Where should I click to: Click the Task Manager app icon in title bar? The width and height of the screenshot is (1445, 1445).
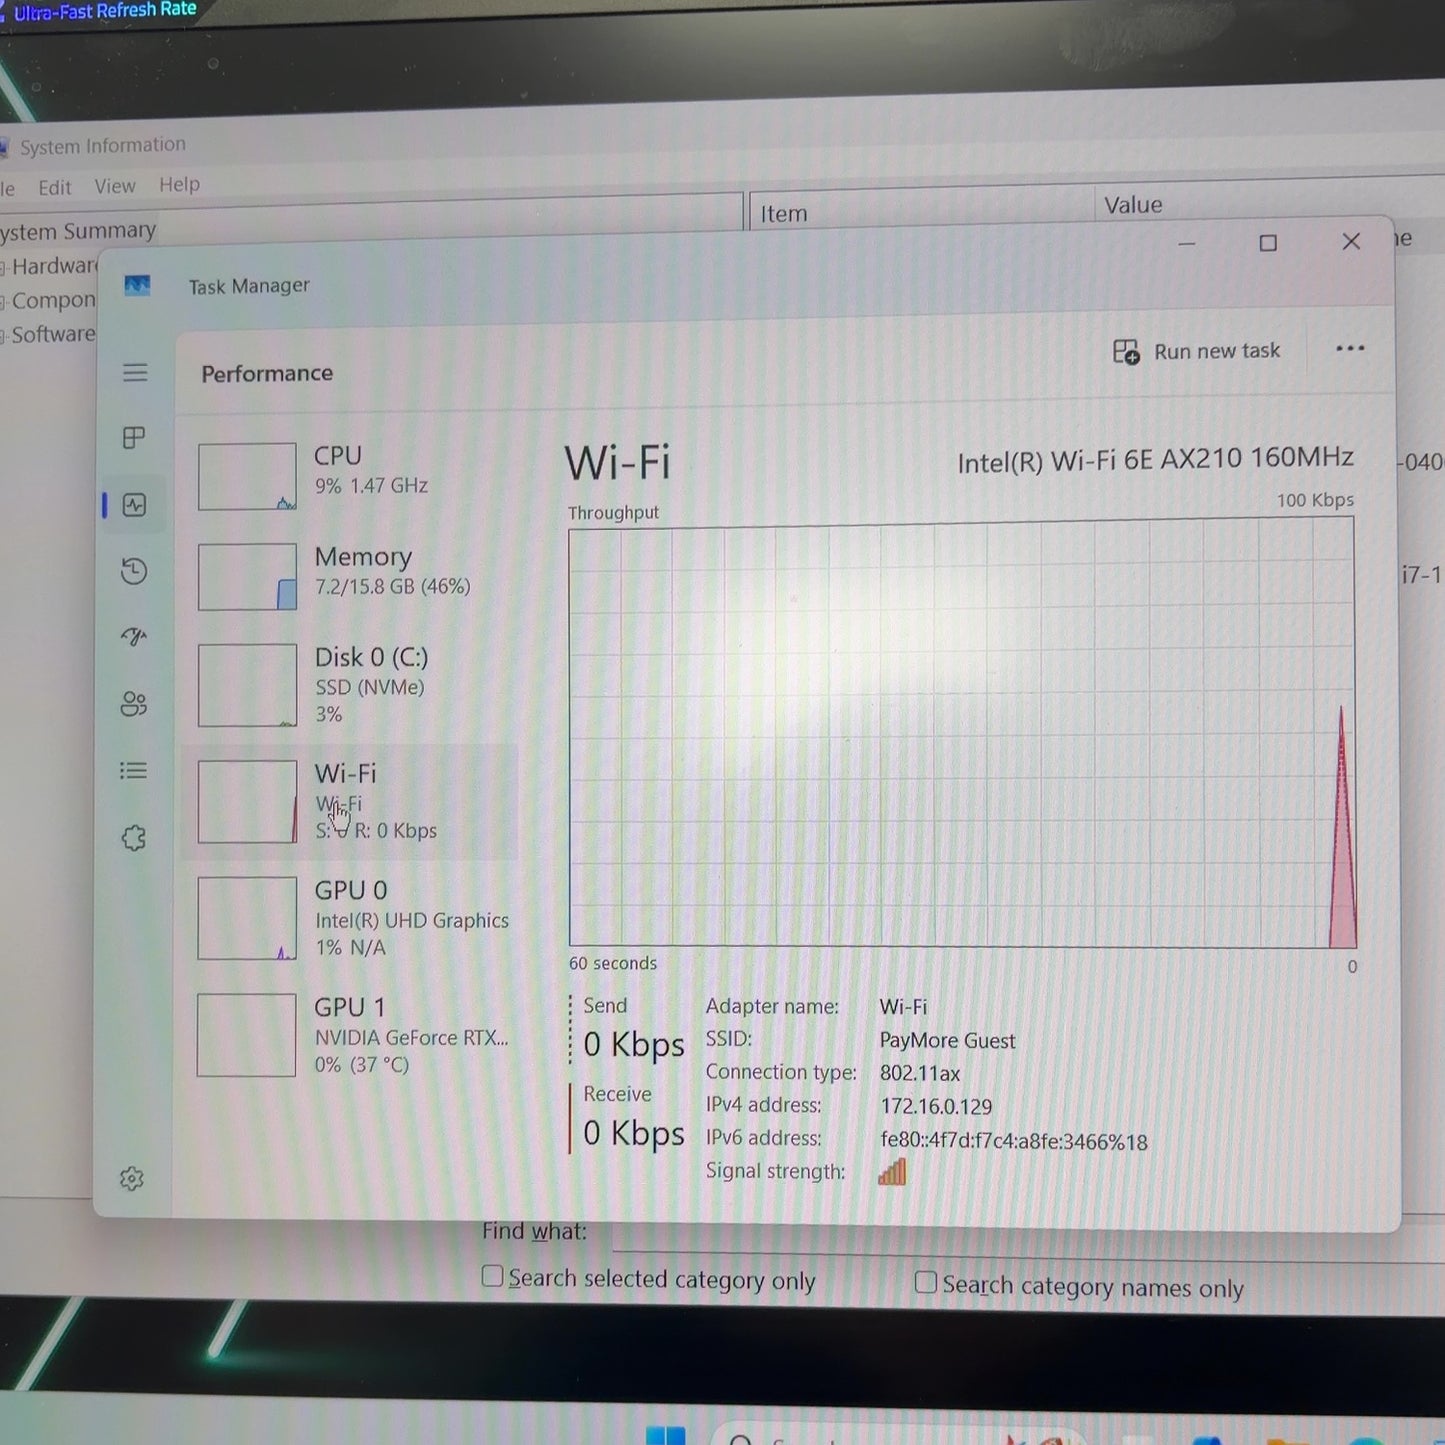(x=137, y=286)
